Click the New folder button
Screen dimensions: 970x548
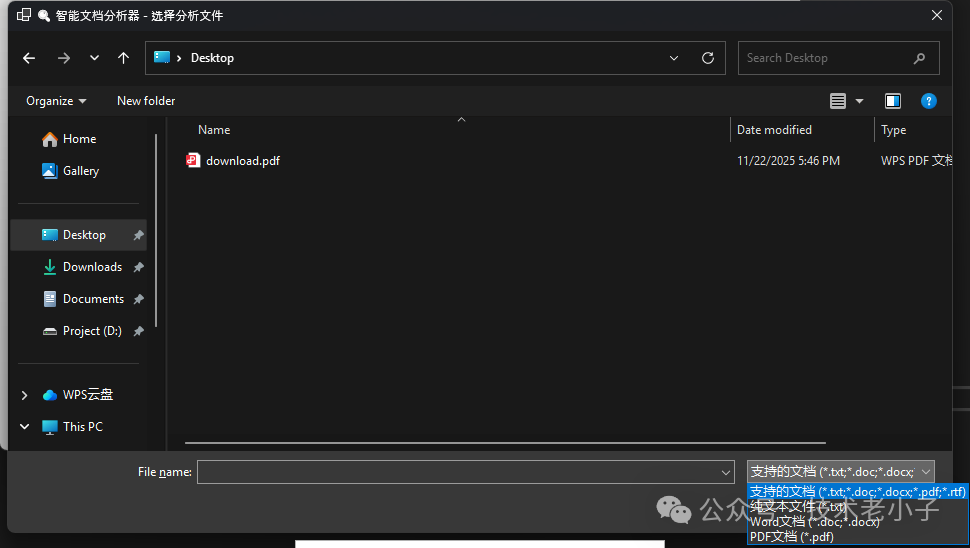[146, 101]
